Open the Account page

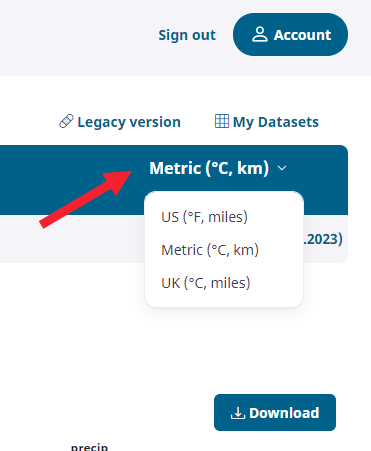pos(290,34)
